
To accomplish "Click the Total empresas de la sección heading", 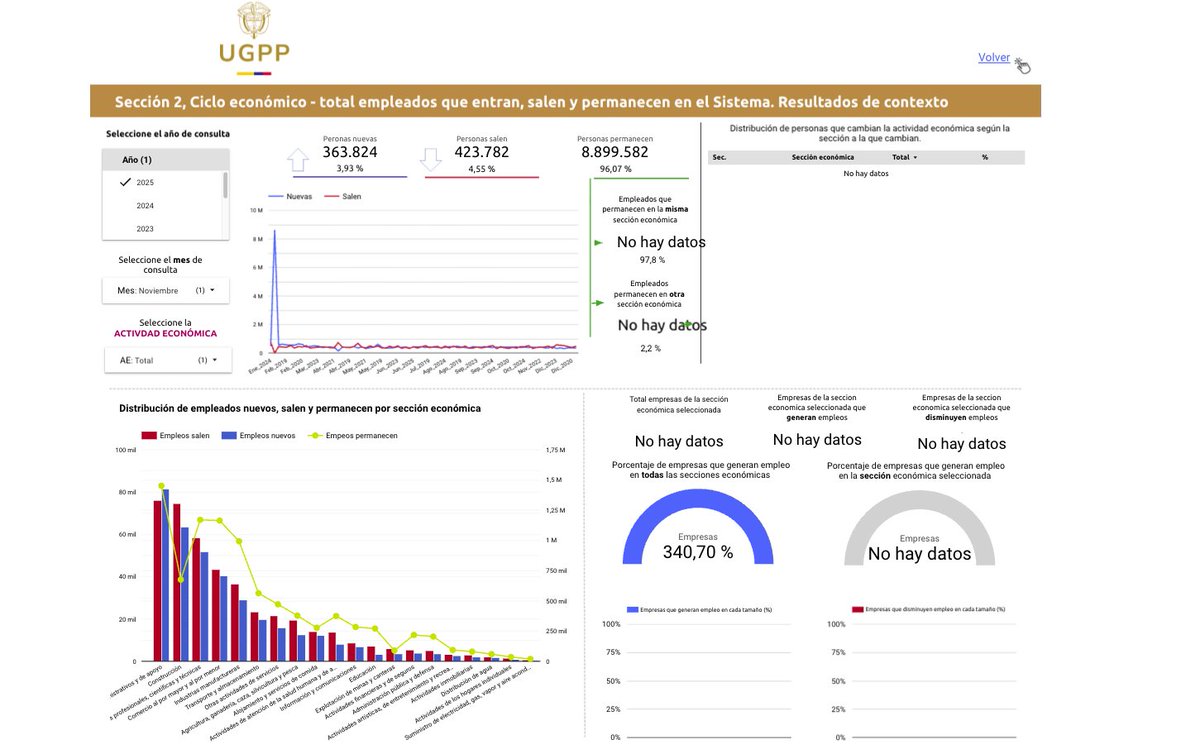I will click(x=679, y=404).
